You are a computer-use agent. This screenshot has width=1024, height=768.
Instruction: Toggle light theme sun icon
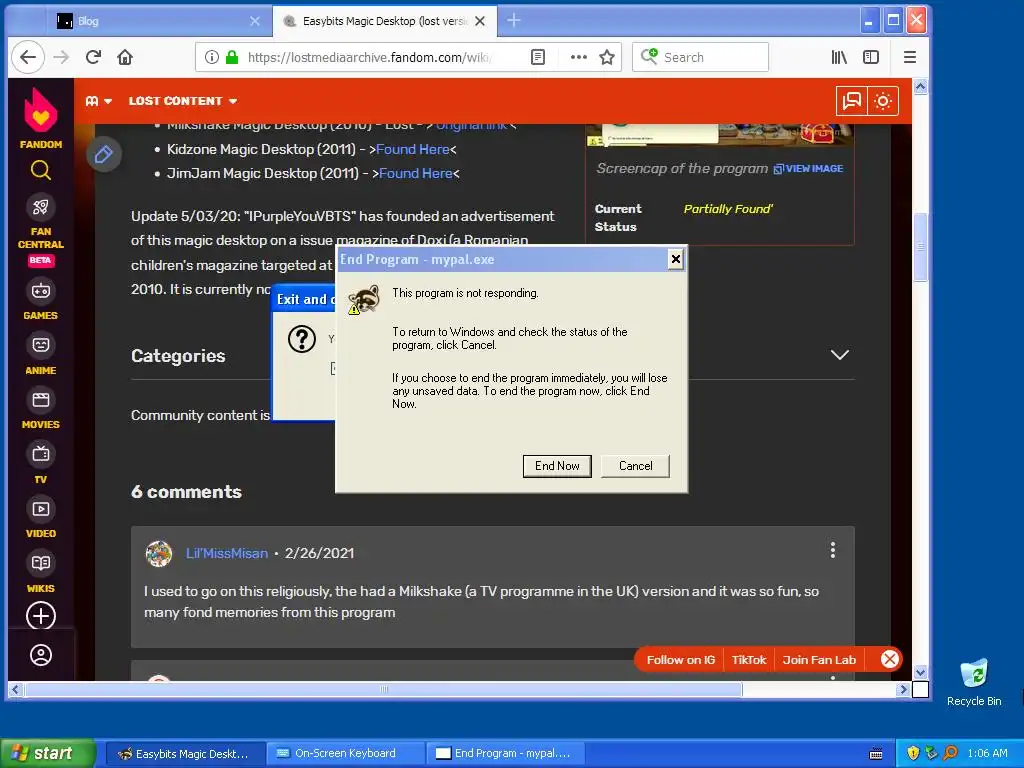coord(883,101)
